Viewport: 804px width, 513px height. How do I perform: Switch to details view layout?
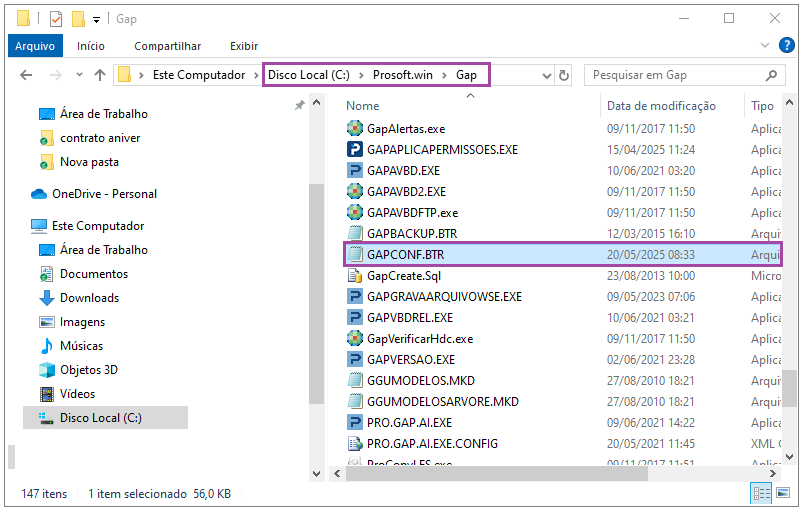[x=763, y=493]
